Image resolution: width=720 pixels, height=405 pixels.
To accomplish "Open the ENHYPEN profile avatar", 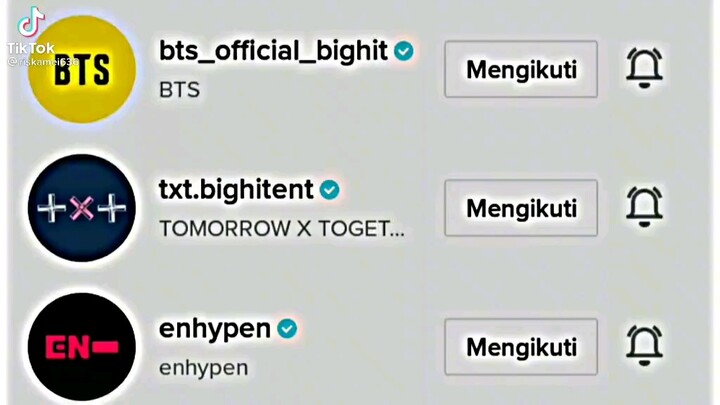I will coord(82,347).
